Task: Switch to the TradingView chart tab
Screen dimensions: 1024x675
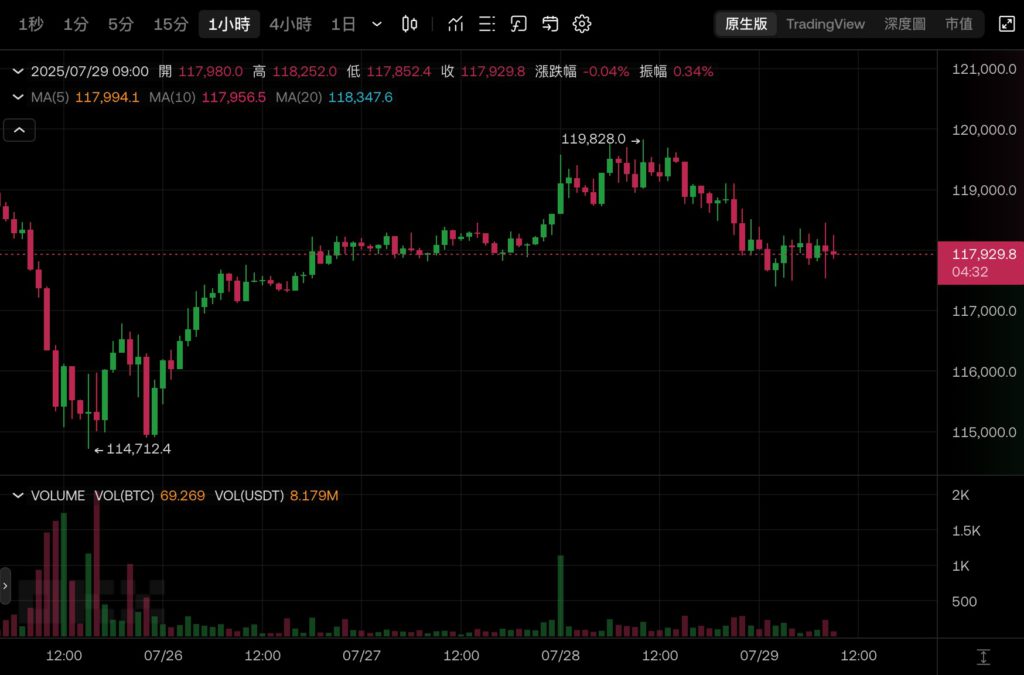Action: pyautogui.click(x=825, y=24)
